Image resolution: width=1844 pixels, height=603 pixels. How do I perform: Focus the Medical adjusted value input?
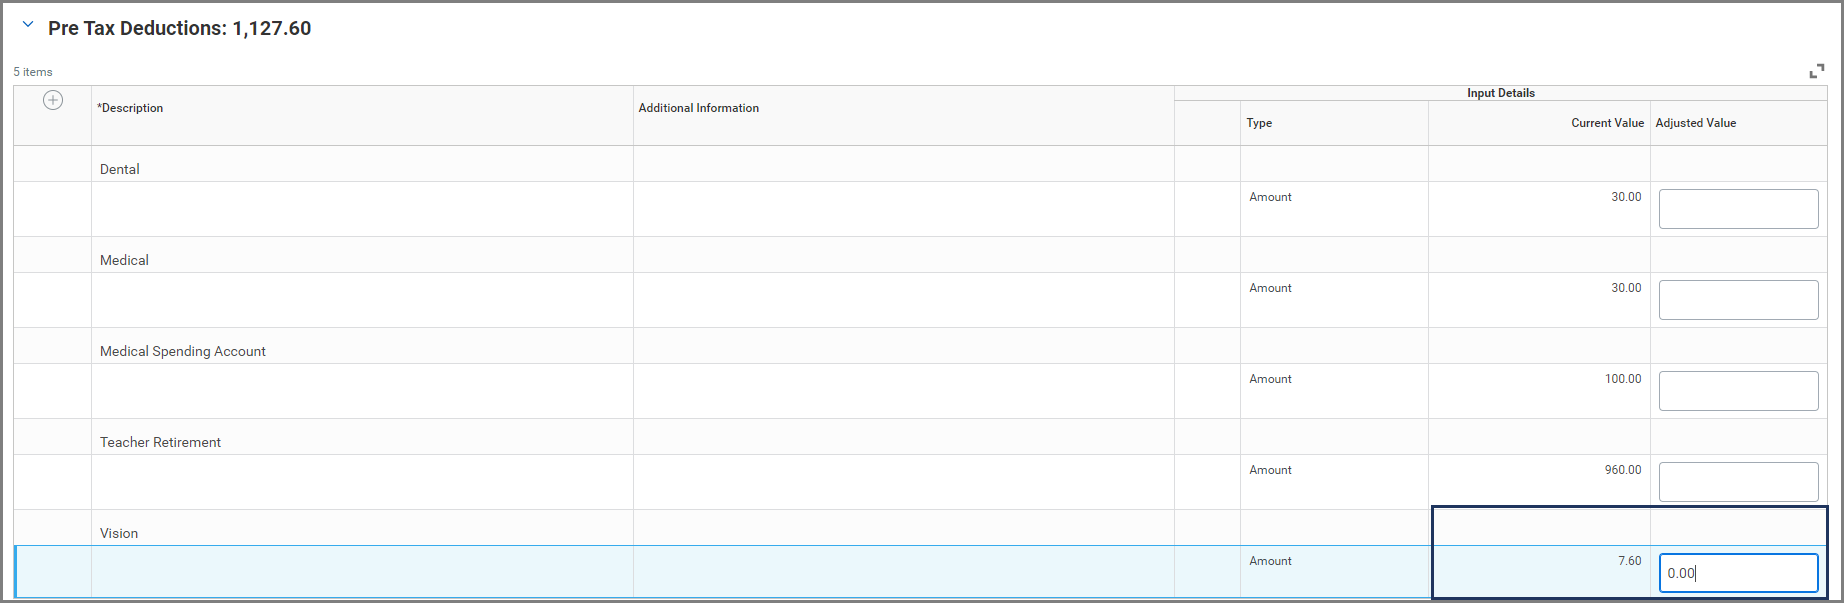[x=1737, y=300]
